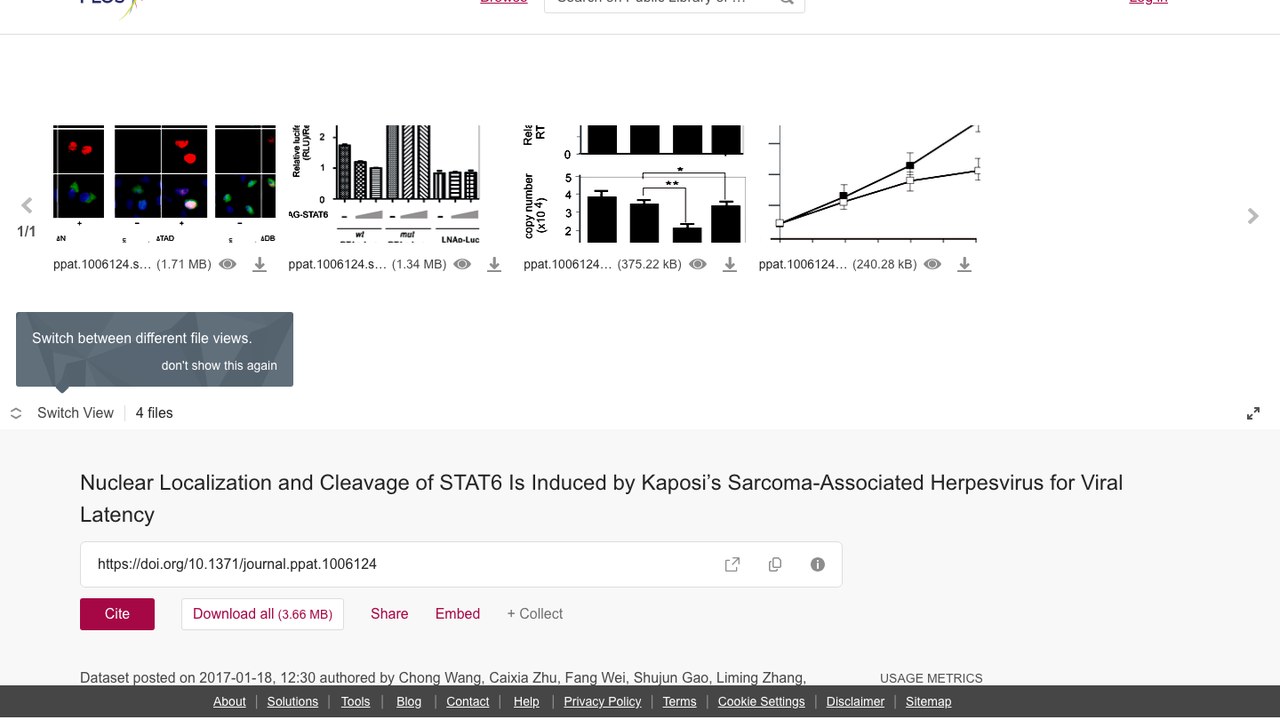This screenshot has width=1280, height=720.
Task: Open DOI link in new window icon
Action: pyautogui.click(x=732, y=564)
